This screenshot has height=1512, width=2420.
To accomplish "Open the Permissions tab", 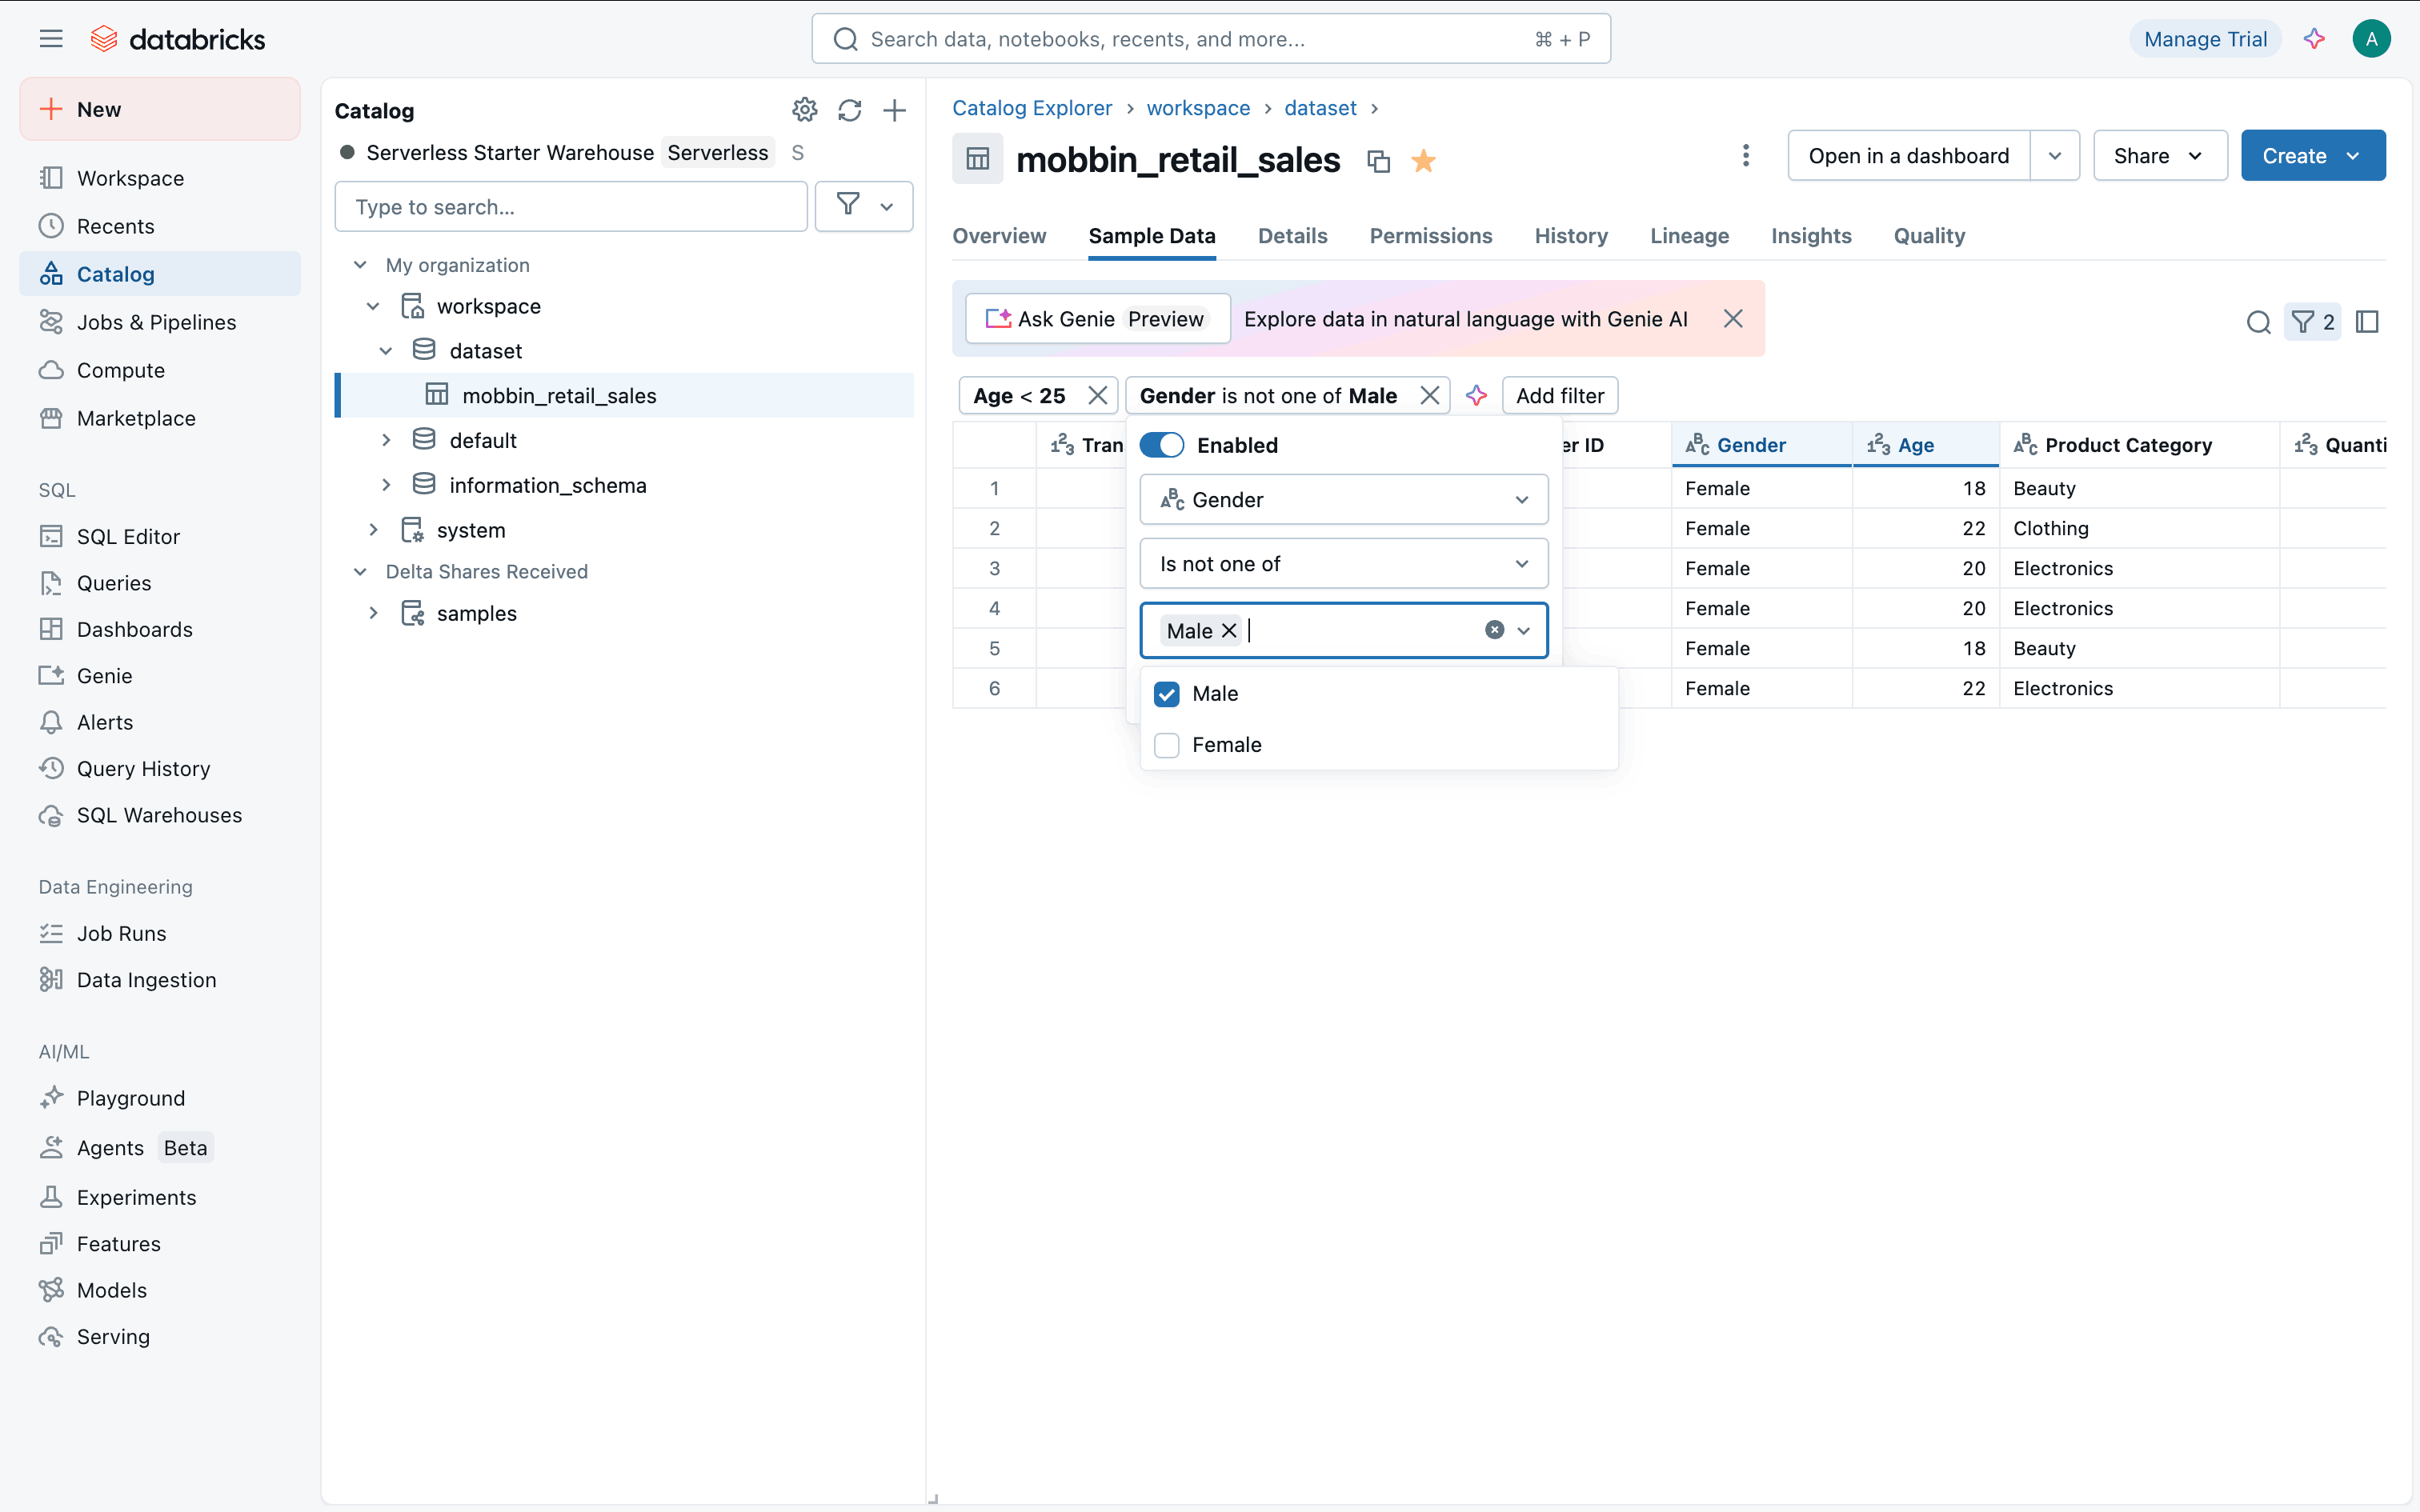I will point(1430,236).
